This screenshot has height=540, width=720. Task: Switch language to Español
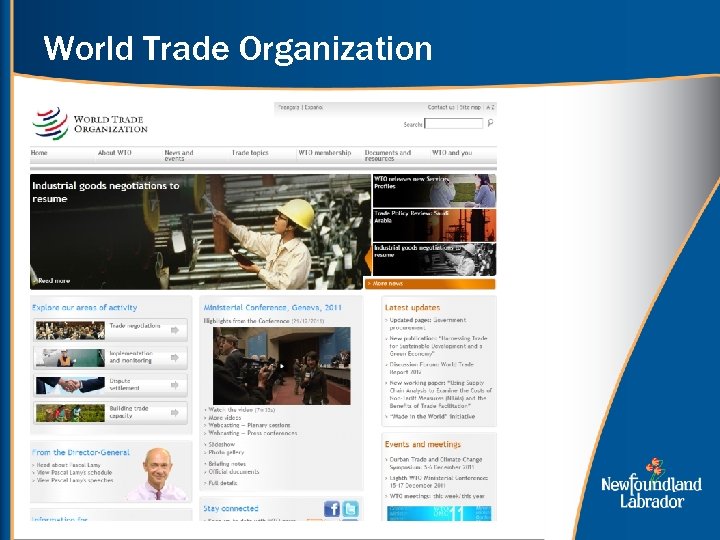tap(314, 107)
